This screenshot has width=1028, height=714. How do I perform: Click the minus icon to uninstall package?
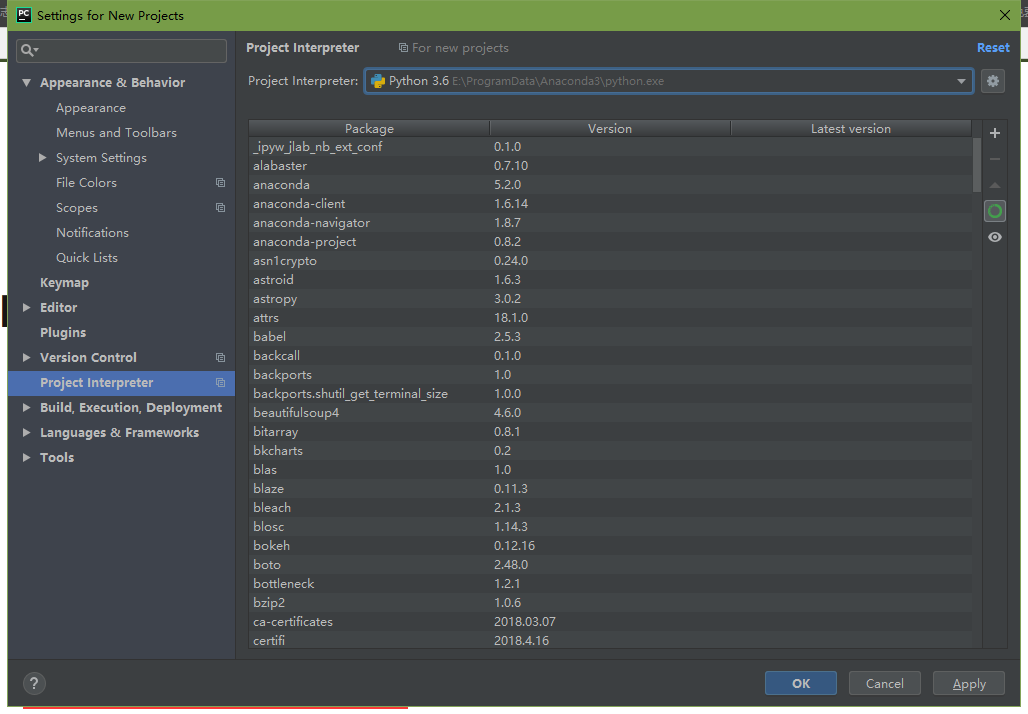(995, 159)
